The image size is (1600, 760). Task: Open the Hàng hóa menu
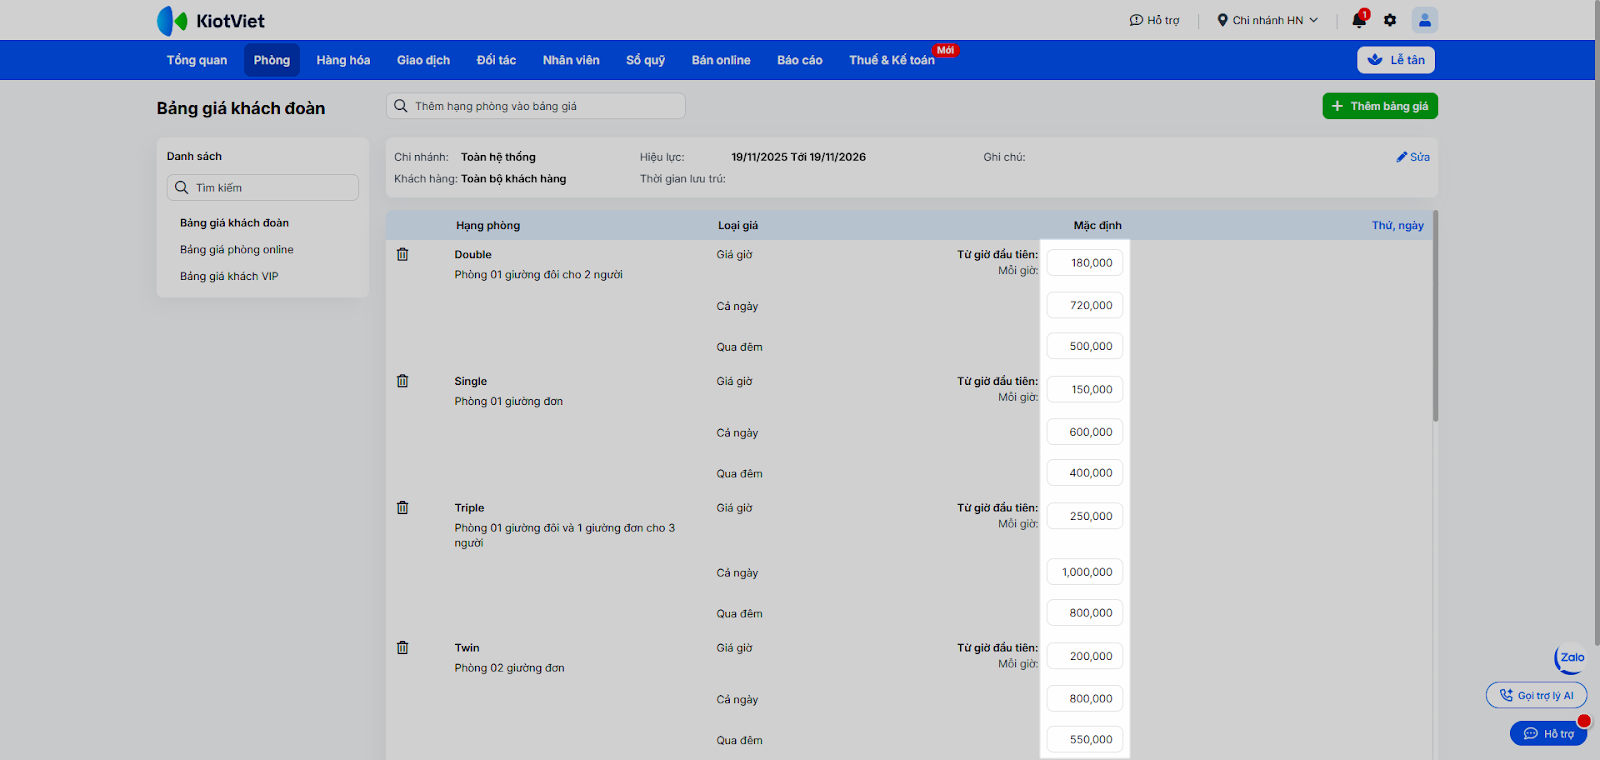343,60
